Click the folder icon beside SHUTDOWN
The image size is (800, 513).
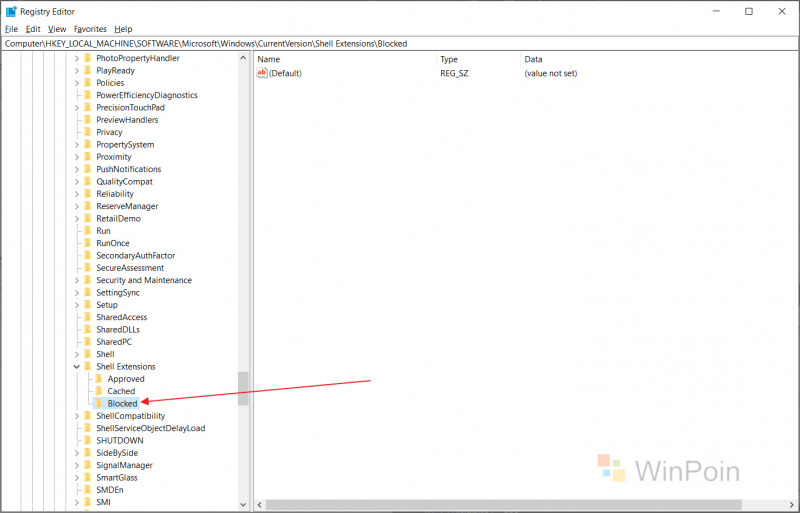point(87,441)
